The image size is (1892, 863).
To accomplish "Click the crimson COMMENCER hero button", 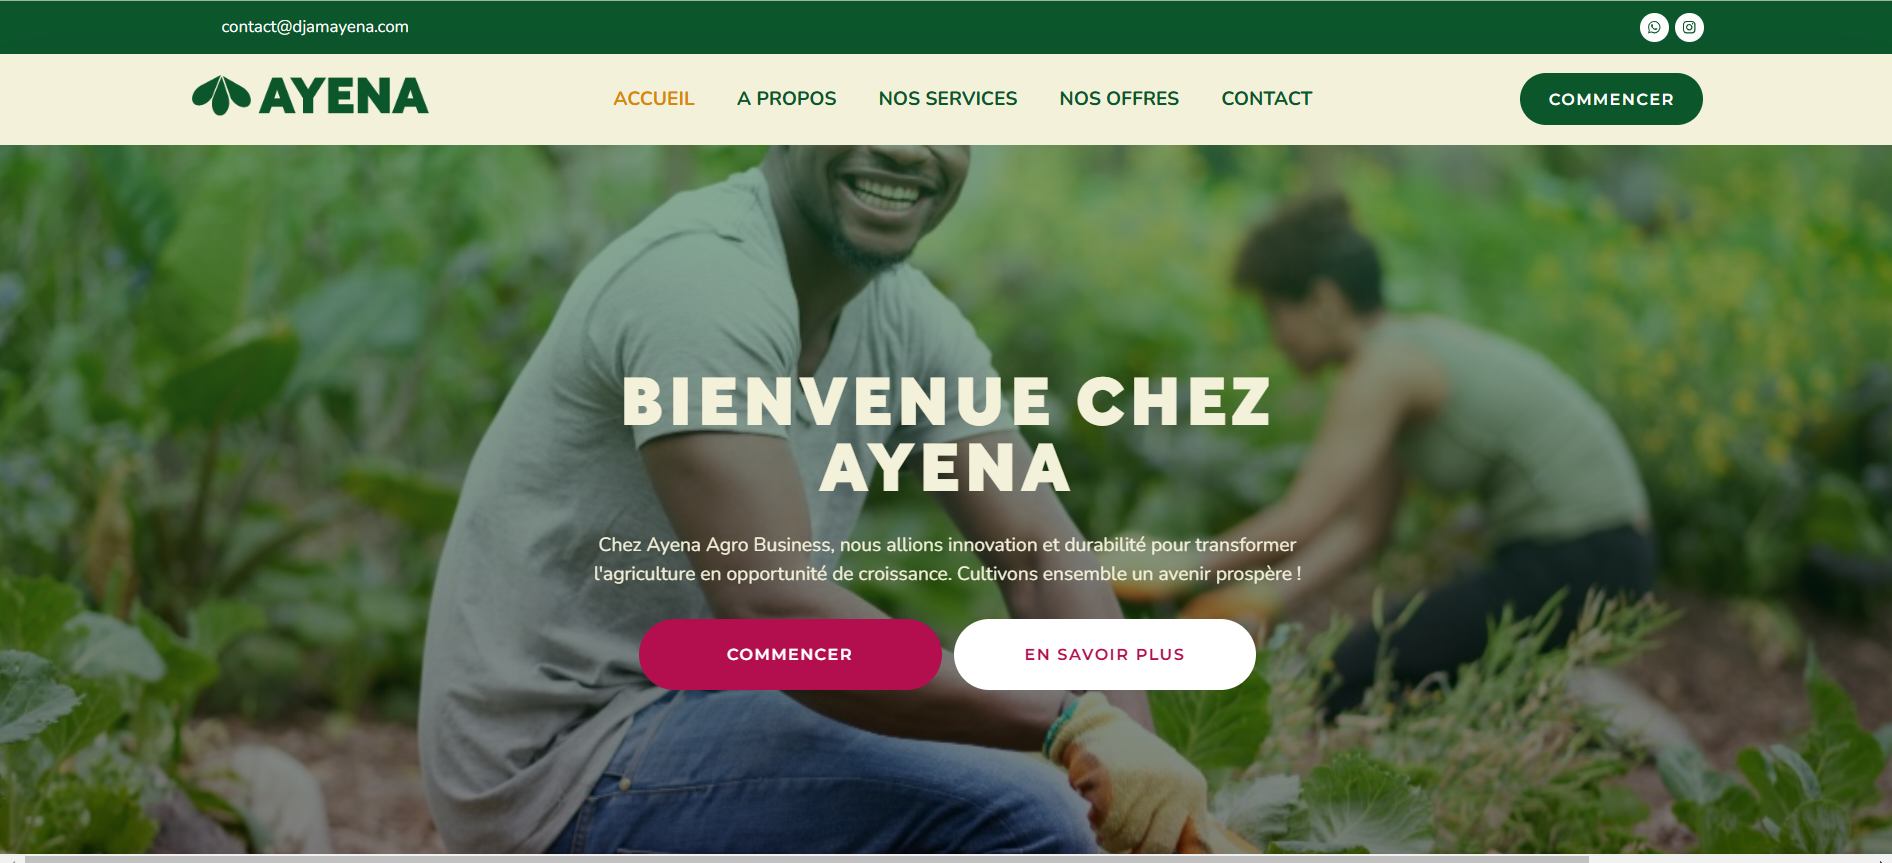I will (x=790, y=654).
